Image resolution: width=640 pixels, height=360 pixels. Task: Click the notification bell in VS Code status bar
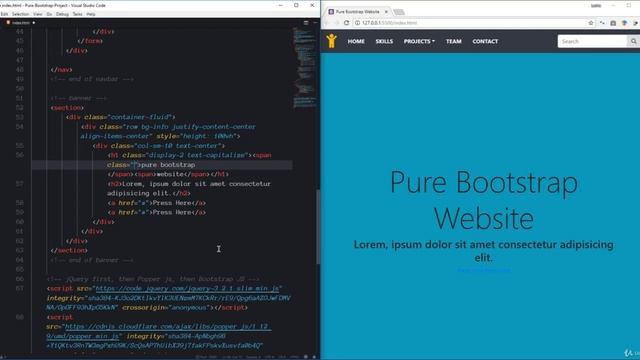[x=314, y=357]
